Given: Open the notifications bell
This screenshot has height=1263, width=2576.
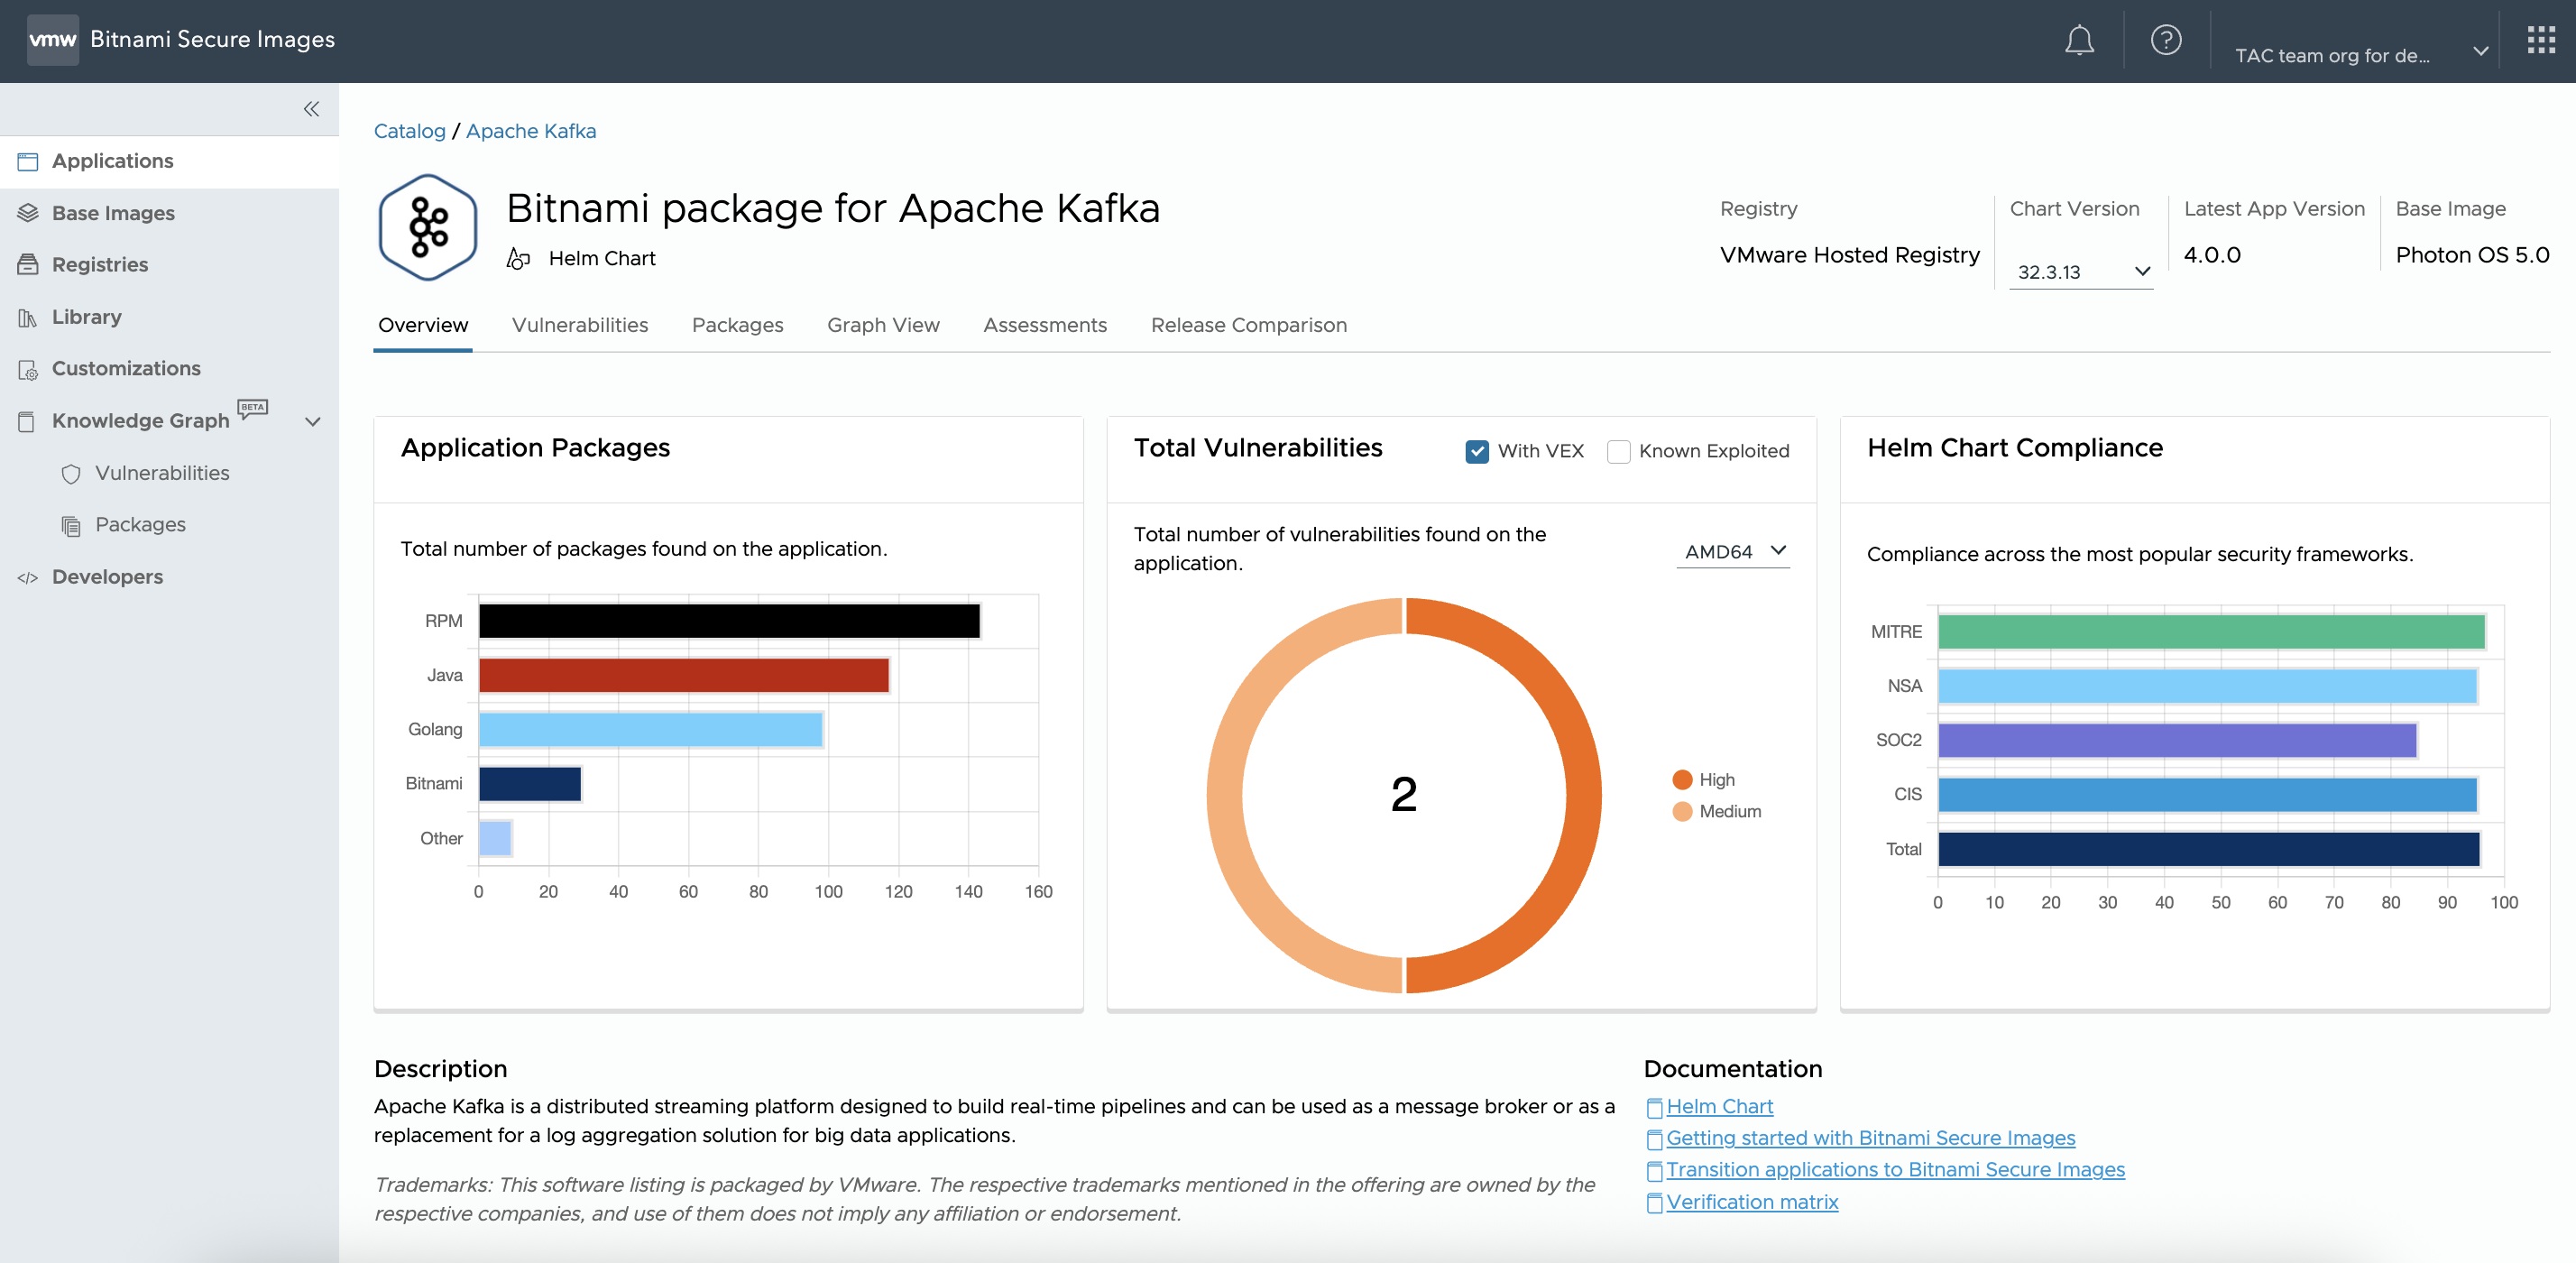Looking at the screenshot, I should (x=2079, y=40).
